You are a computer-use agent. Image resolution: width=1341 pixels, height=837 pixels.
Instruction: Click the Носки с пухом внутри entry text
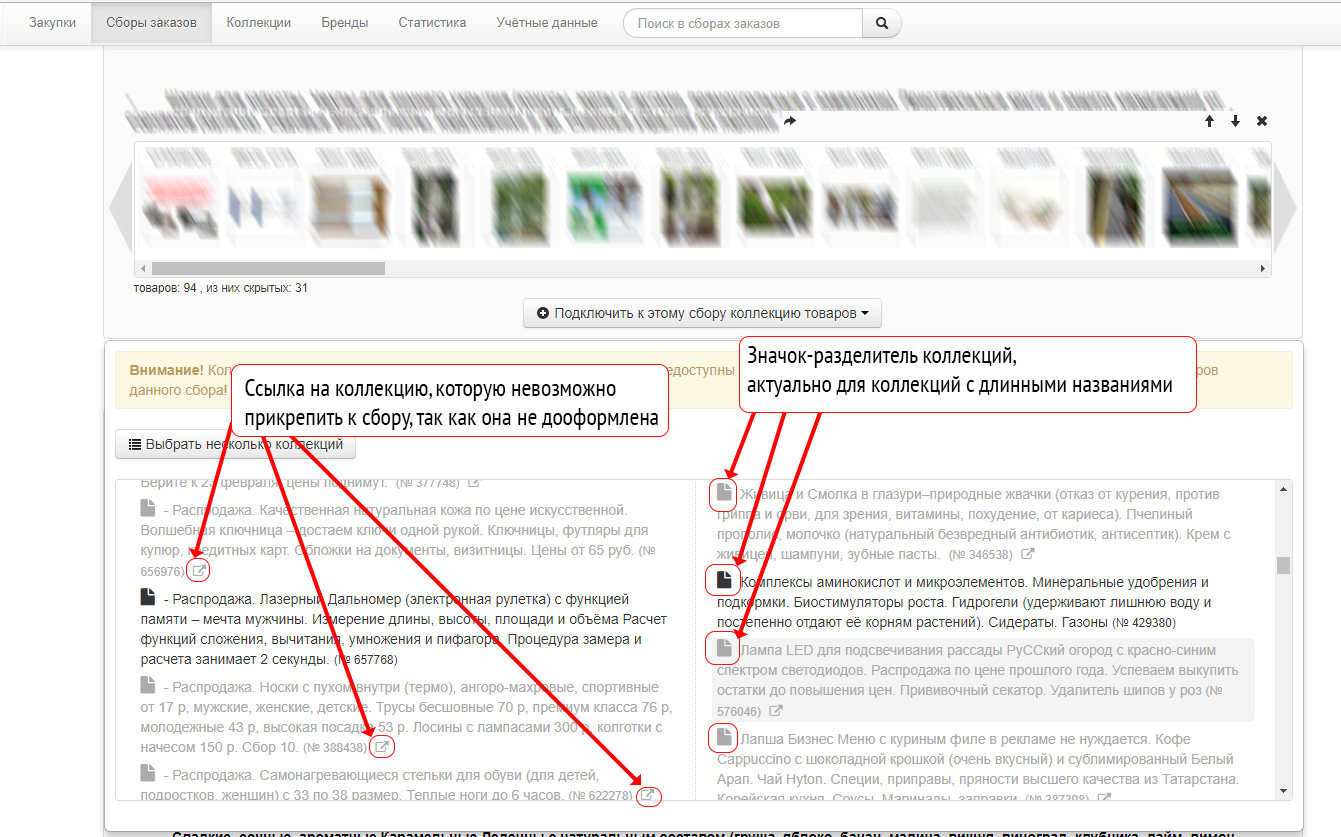coord(406,717)
